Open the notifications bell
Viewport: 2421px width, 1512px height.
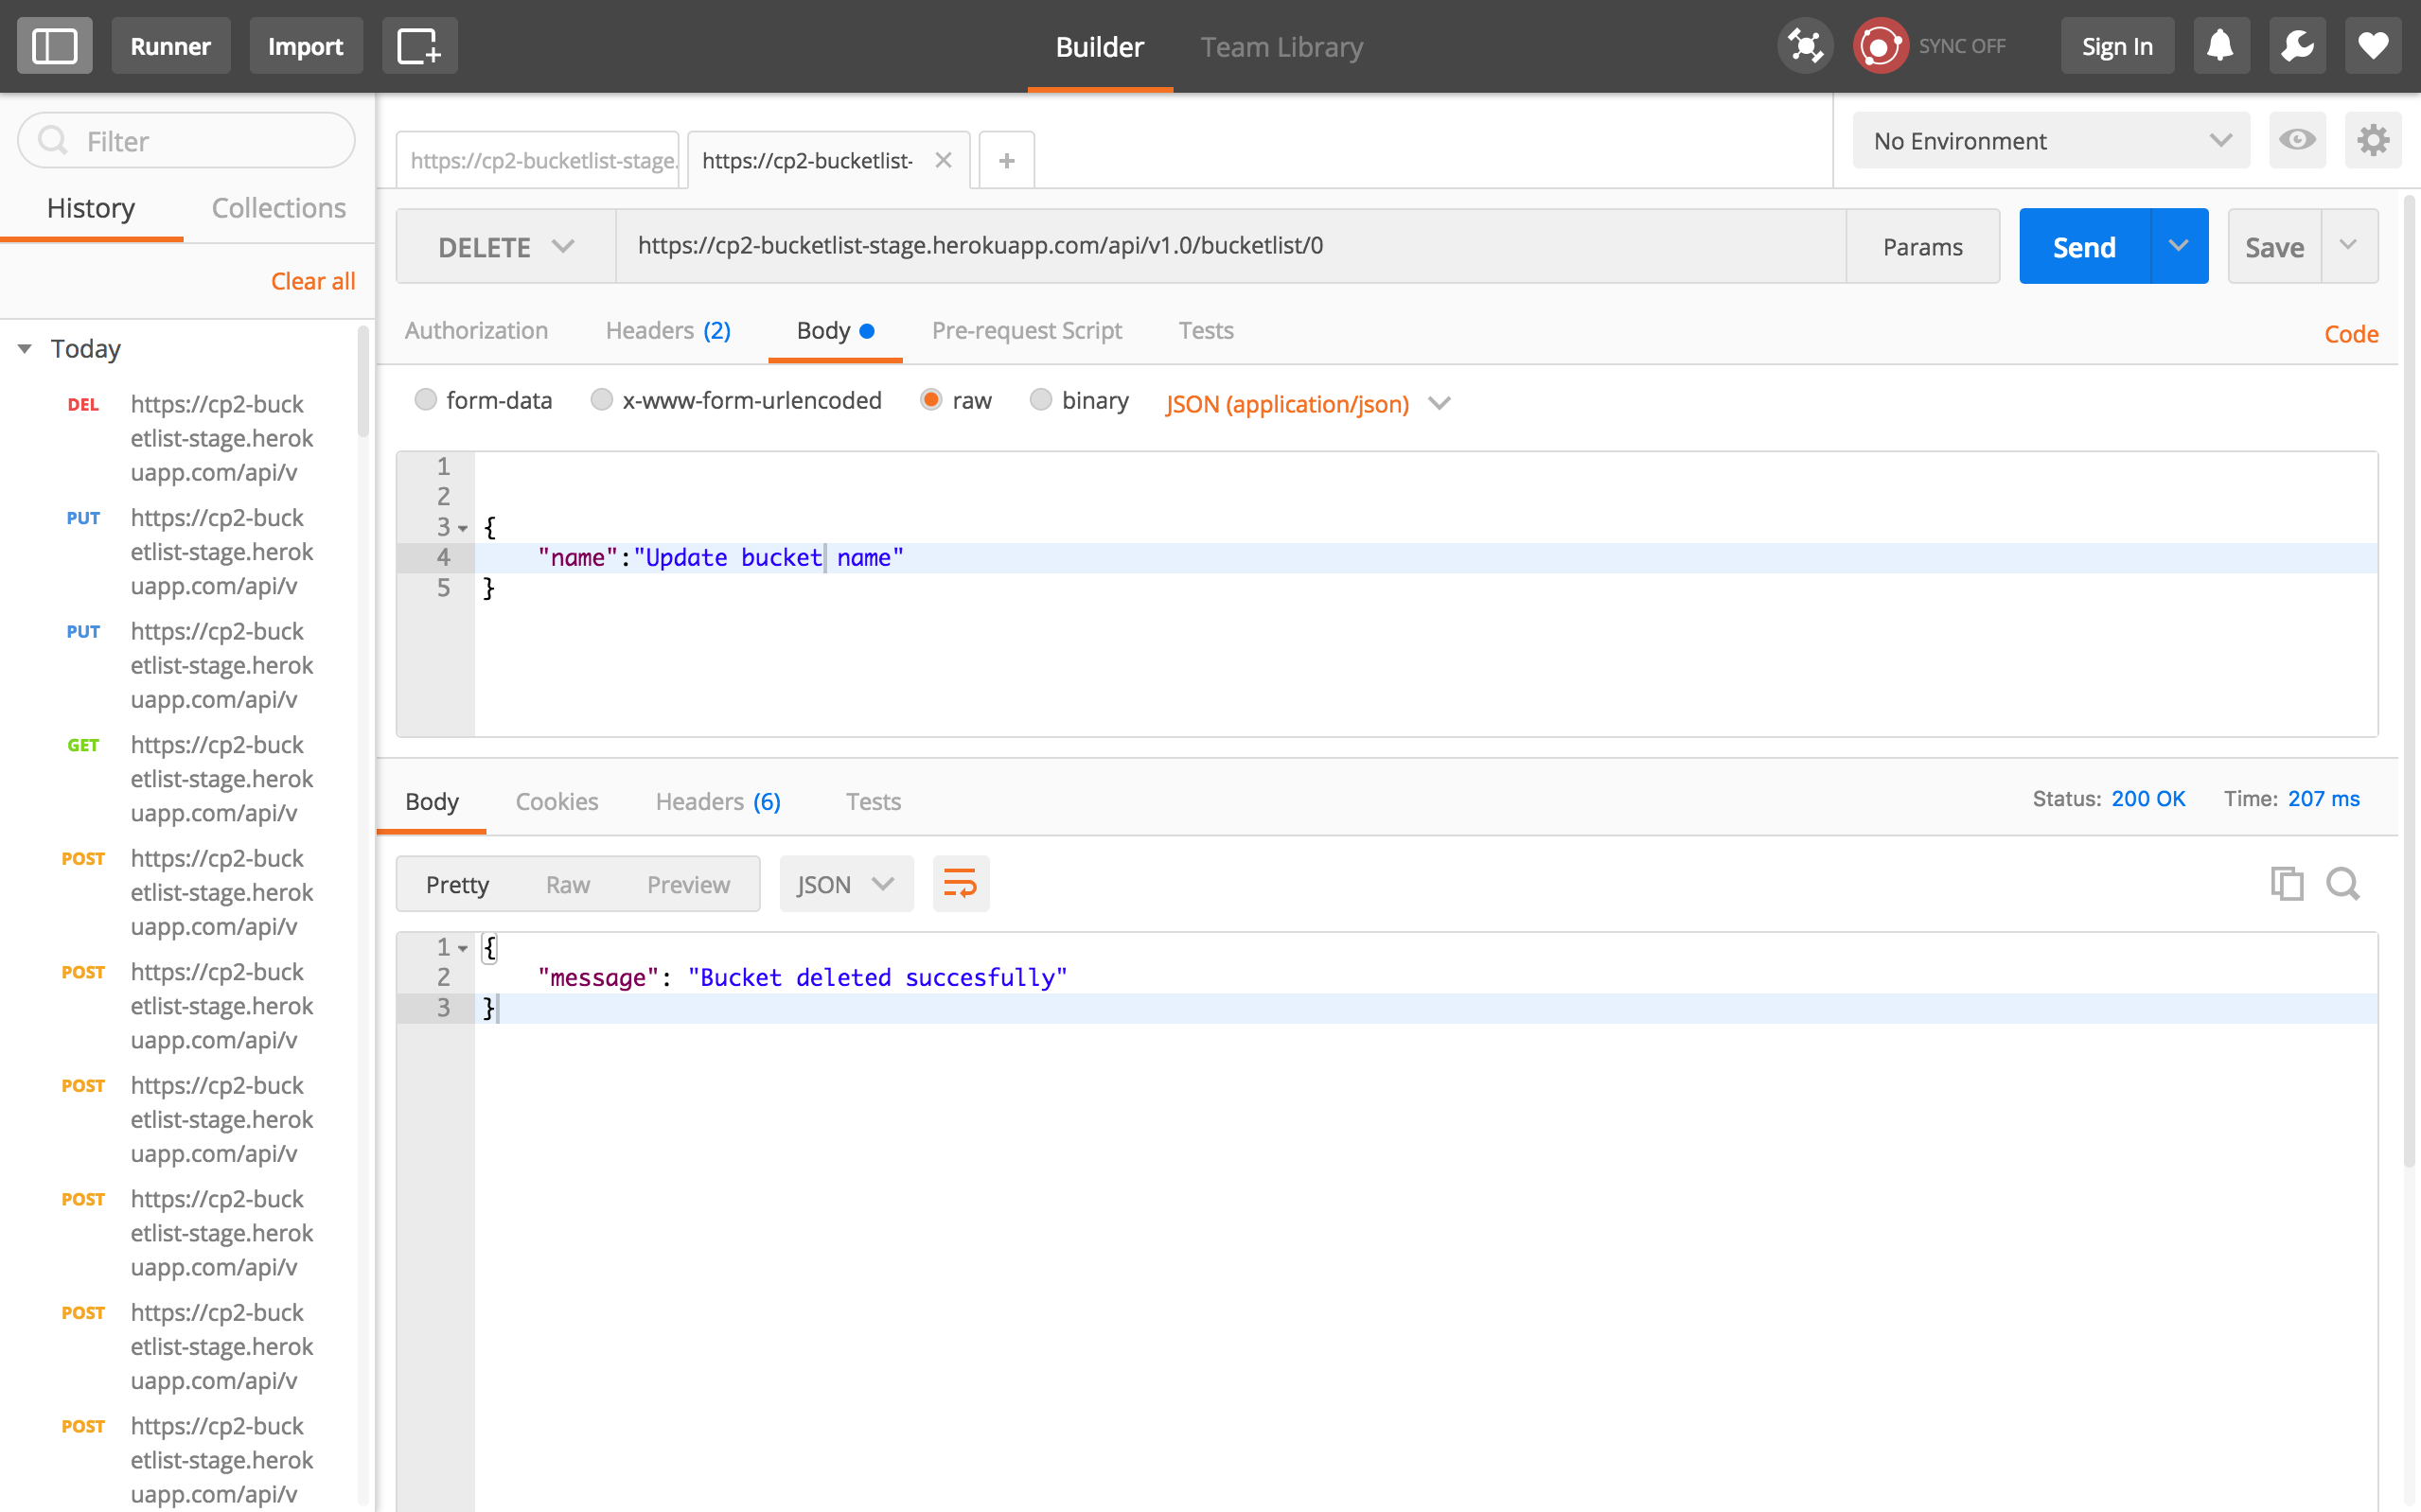coord(2220,46)
